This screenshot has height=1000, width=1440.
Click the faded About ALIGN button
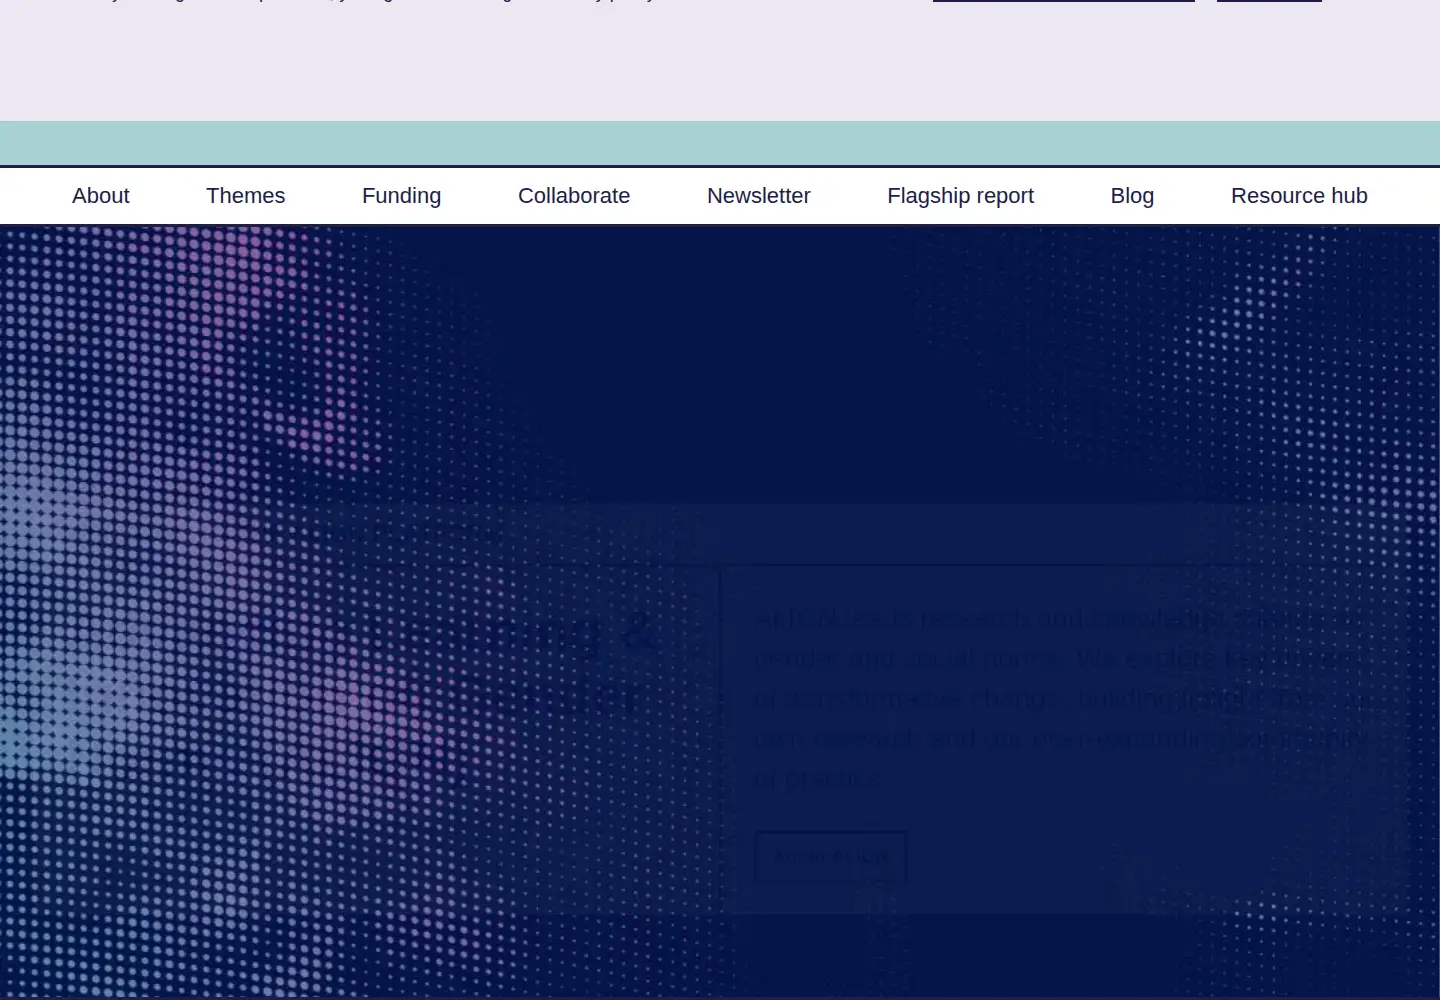(x=831, y=857)
